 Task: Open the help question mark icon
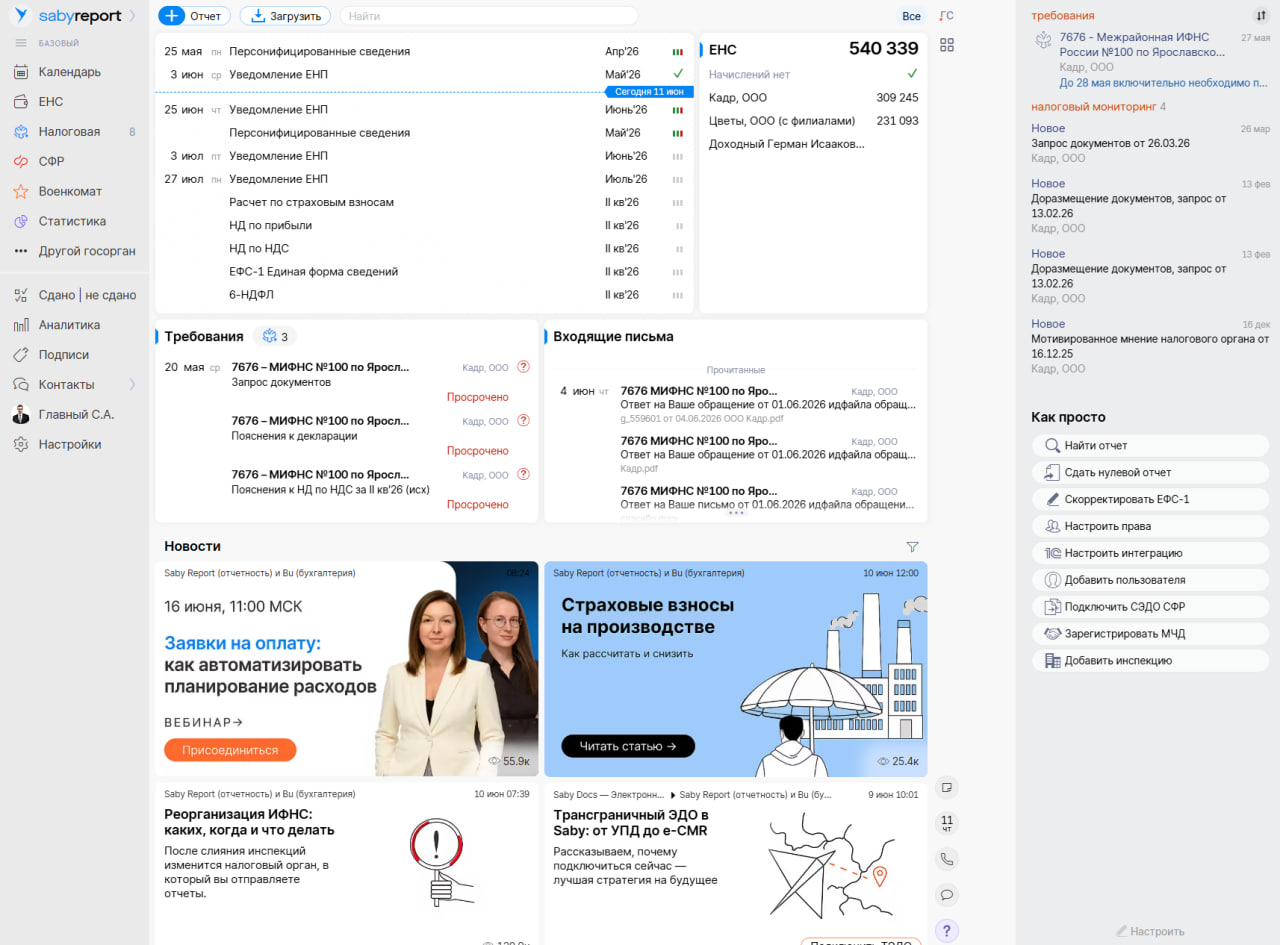click(947, 931)
